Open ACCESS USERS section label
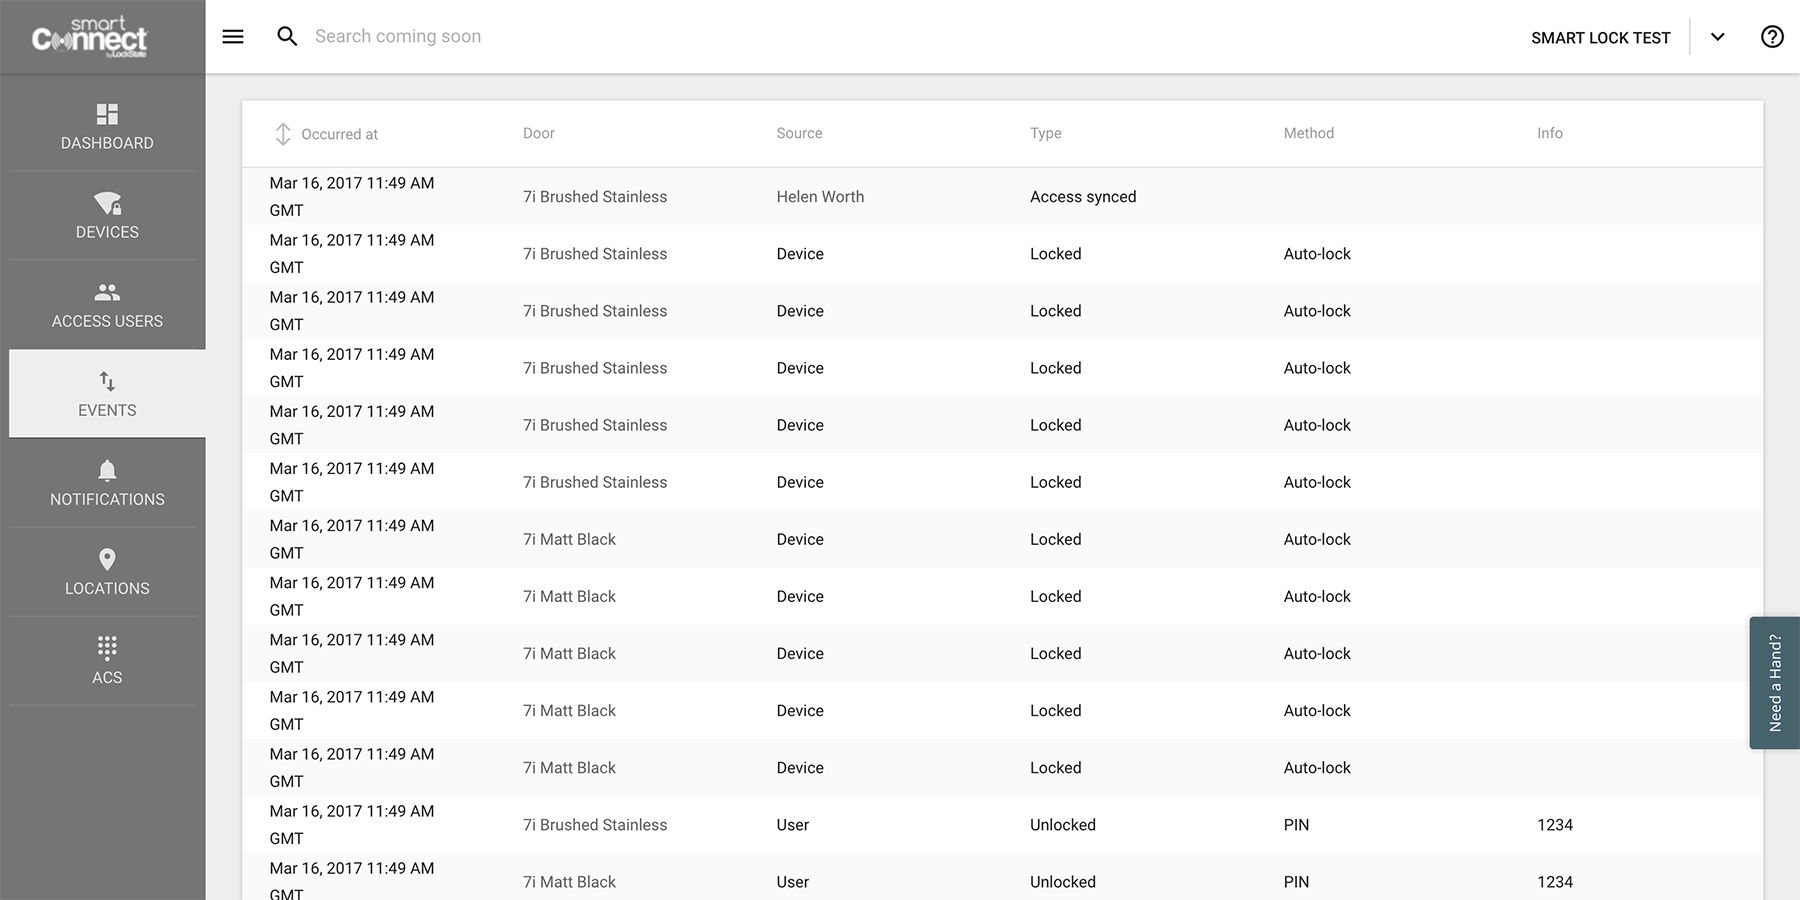 point(107,321)
